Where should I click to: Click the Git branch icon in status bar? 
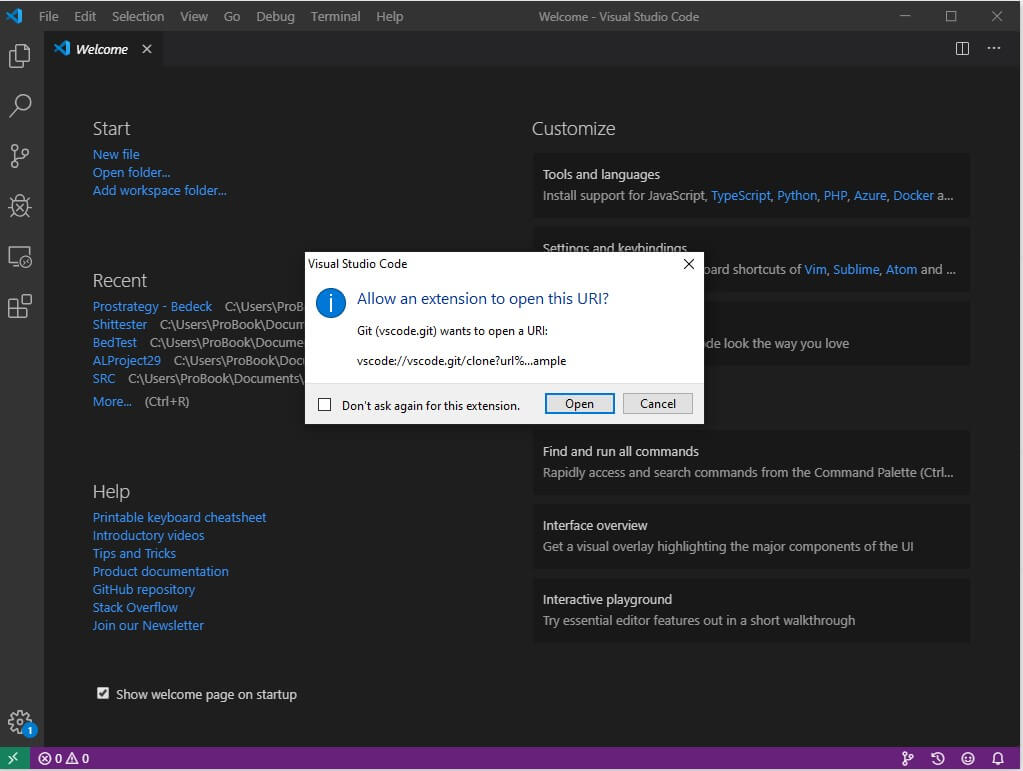(907, 758)
